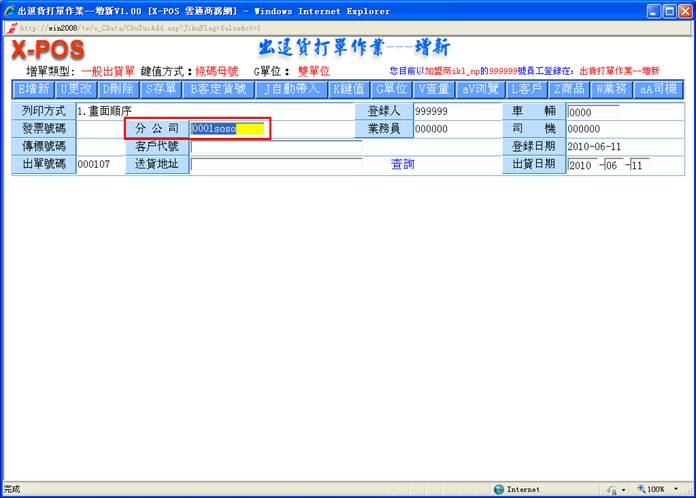Click the 送貨地址 delivery address field
The image size is (696, 498).
(x=276, y=164)
